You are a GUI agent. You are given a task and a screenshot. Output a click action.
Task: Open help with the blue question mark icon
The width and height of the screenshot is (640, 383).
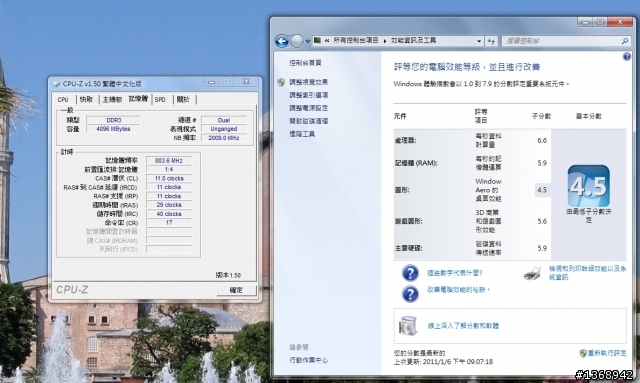point(627,57)
